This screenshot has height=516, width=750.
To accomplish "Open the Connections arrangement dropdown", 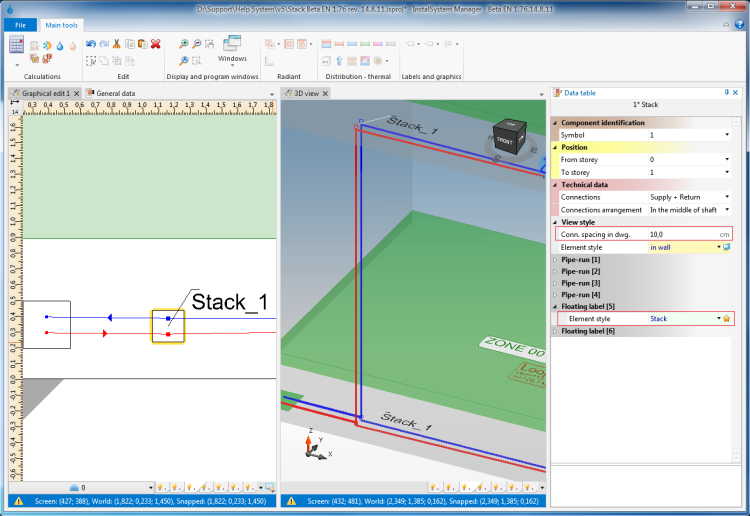I will point(727,209).
